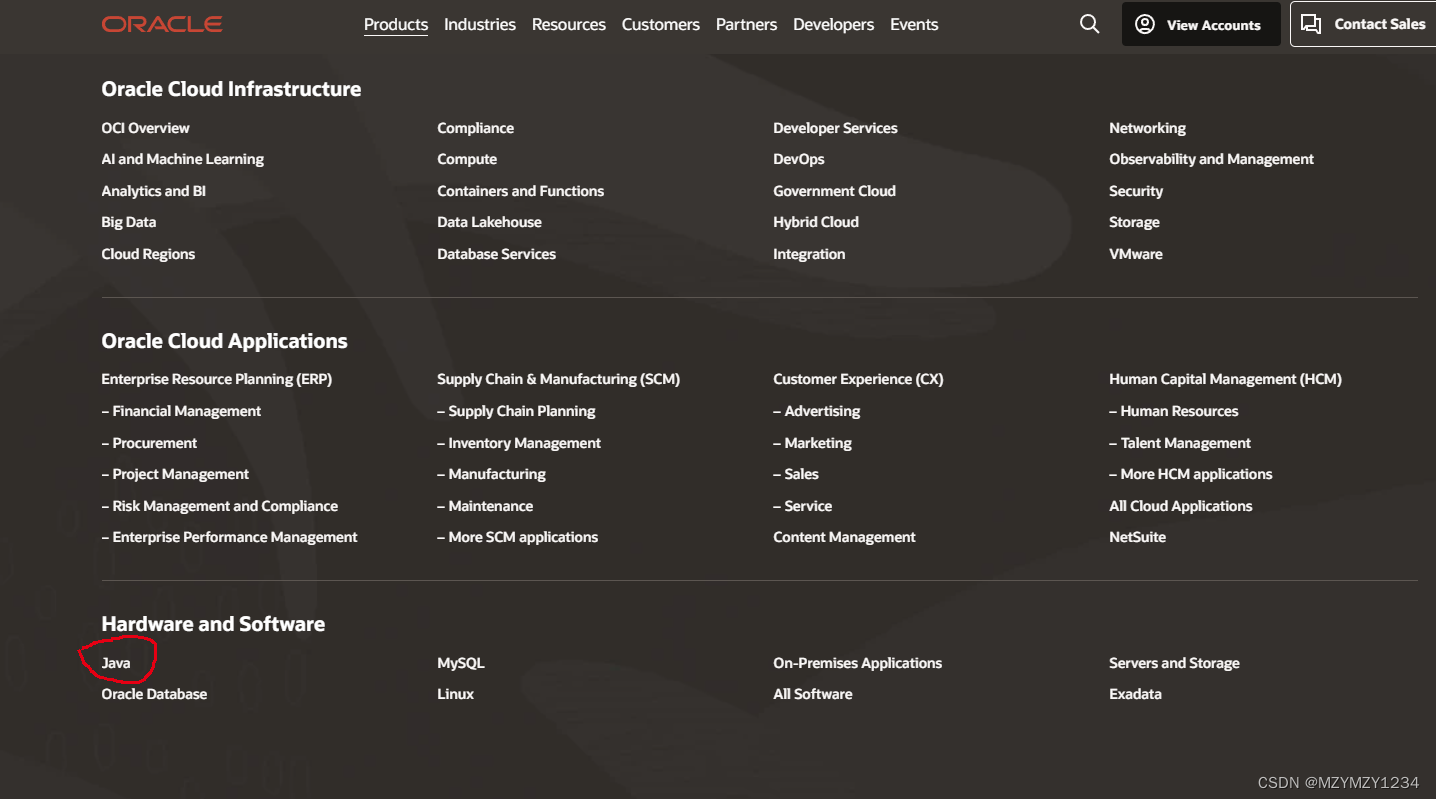Open Analytics and BI
Screen dimensions: 1436x799
[x=154, y=191]
